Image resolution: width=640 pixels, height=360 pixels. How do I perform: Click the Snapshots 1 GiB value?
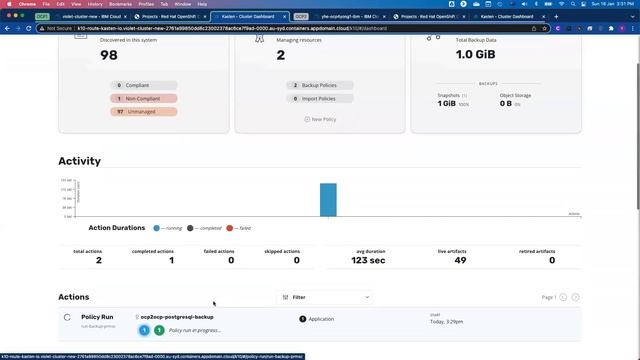[x=447, y=104]
